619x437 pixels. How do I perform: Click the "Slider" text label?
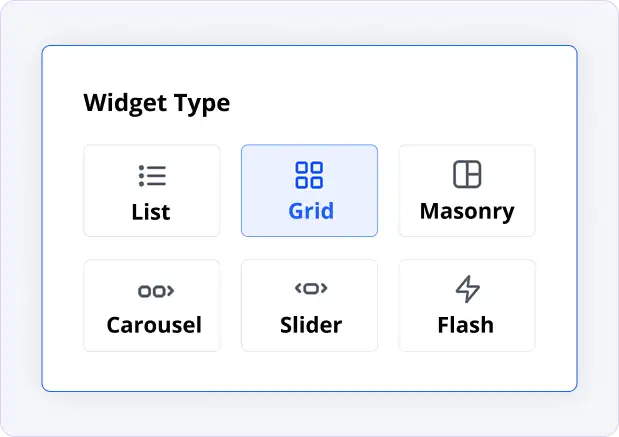[x=311, y=325]
